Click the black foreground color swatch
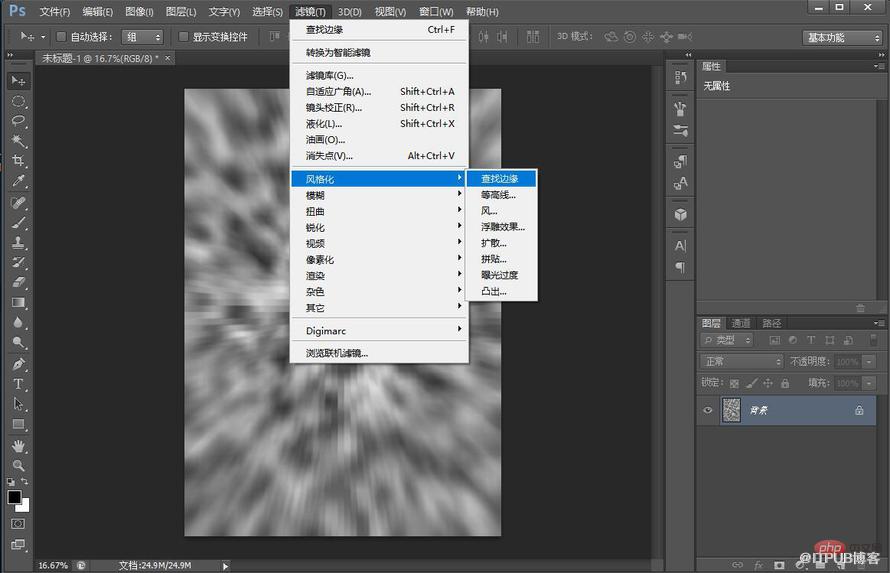The width and height of the screenshot is (890, 573). click(14, 497)
